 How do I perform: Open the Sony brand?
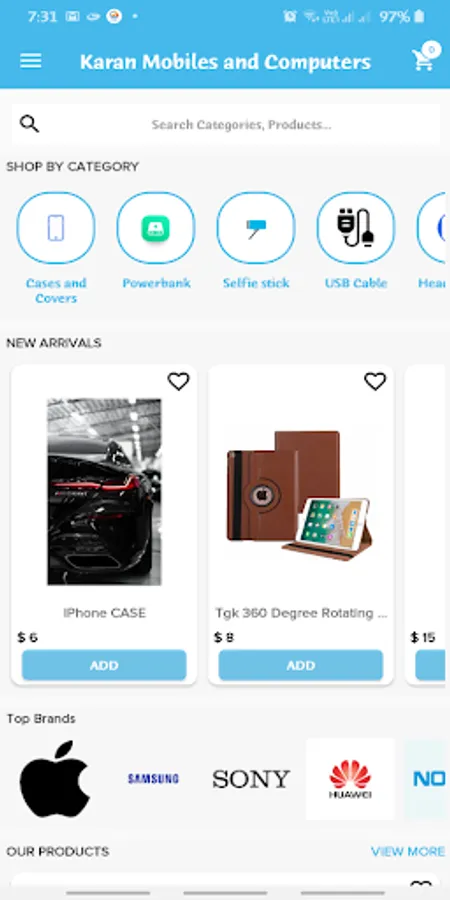click(251, 779)
